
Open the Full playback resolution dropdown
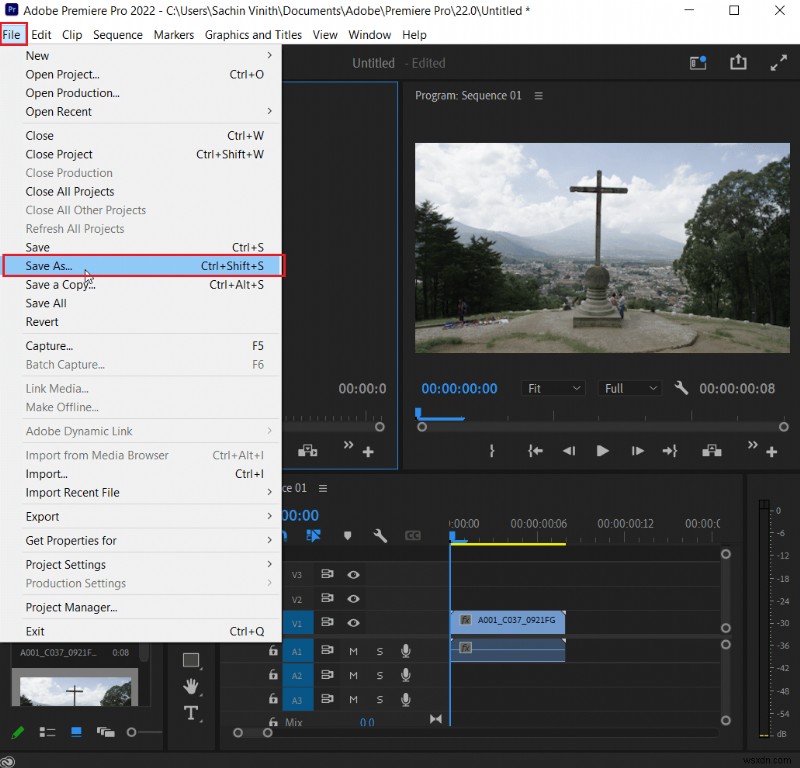pos(629,388)
